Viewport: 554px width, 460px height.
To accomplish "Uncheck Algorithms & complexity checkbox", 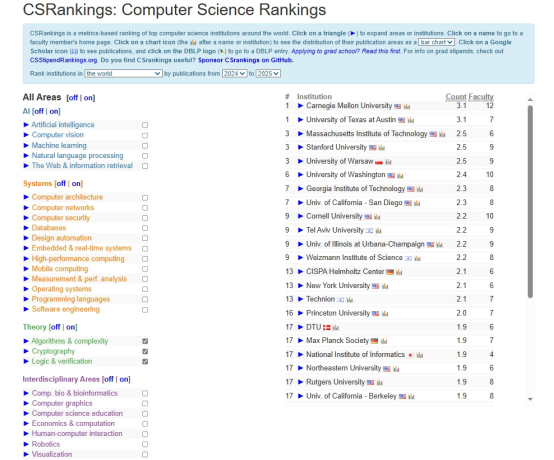I will [x=145, y=341].
